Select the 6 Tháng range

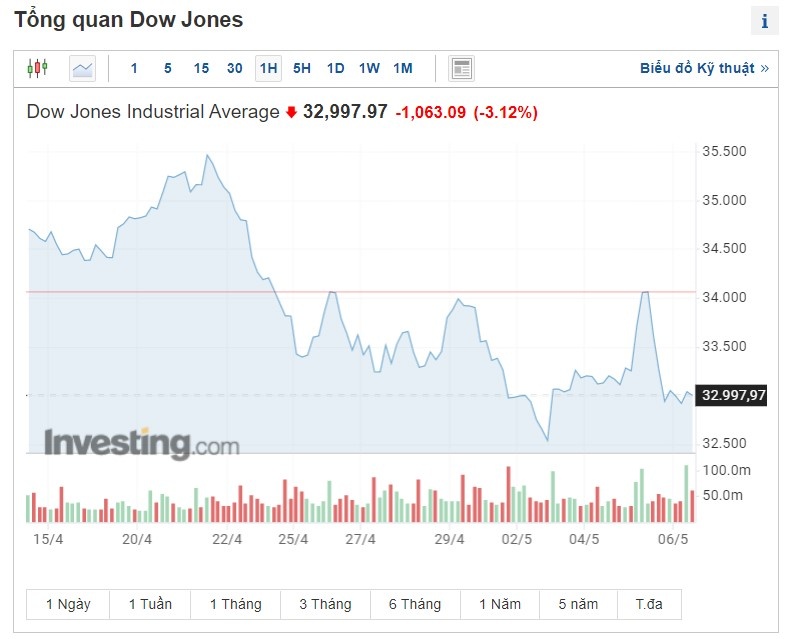(x=414, y=604)
